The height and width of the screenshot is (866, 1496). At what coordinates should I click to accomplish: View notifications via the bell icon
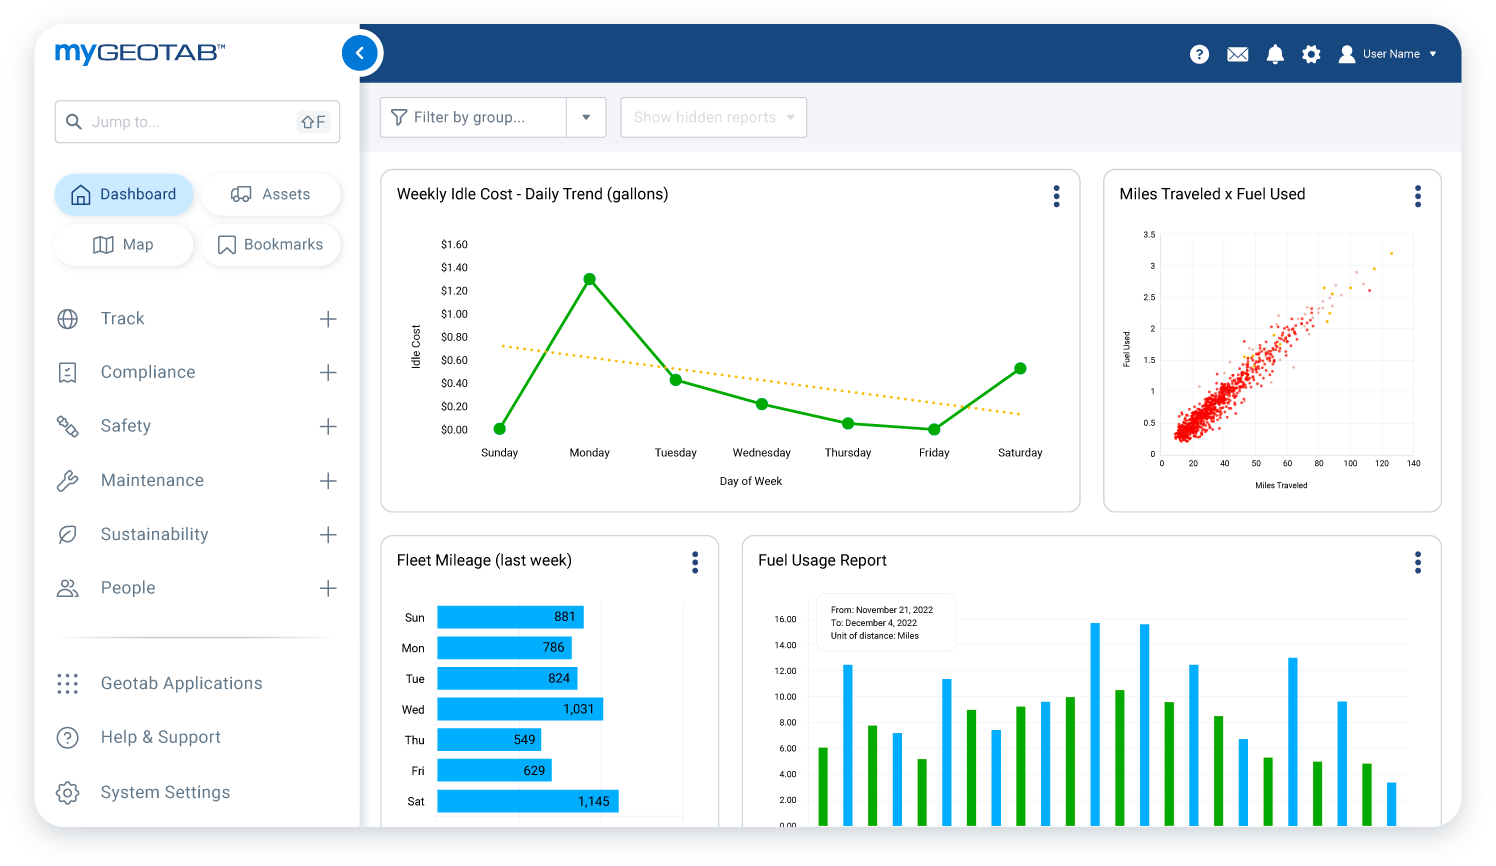[x=1275, y=54]
